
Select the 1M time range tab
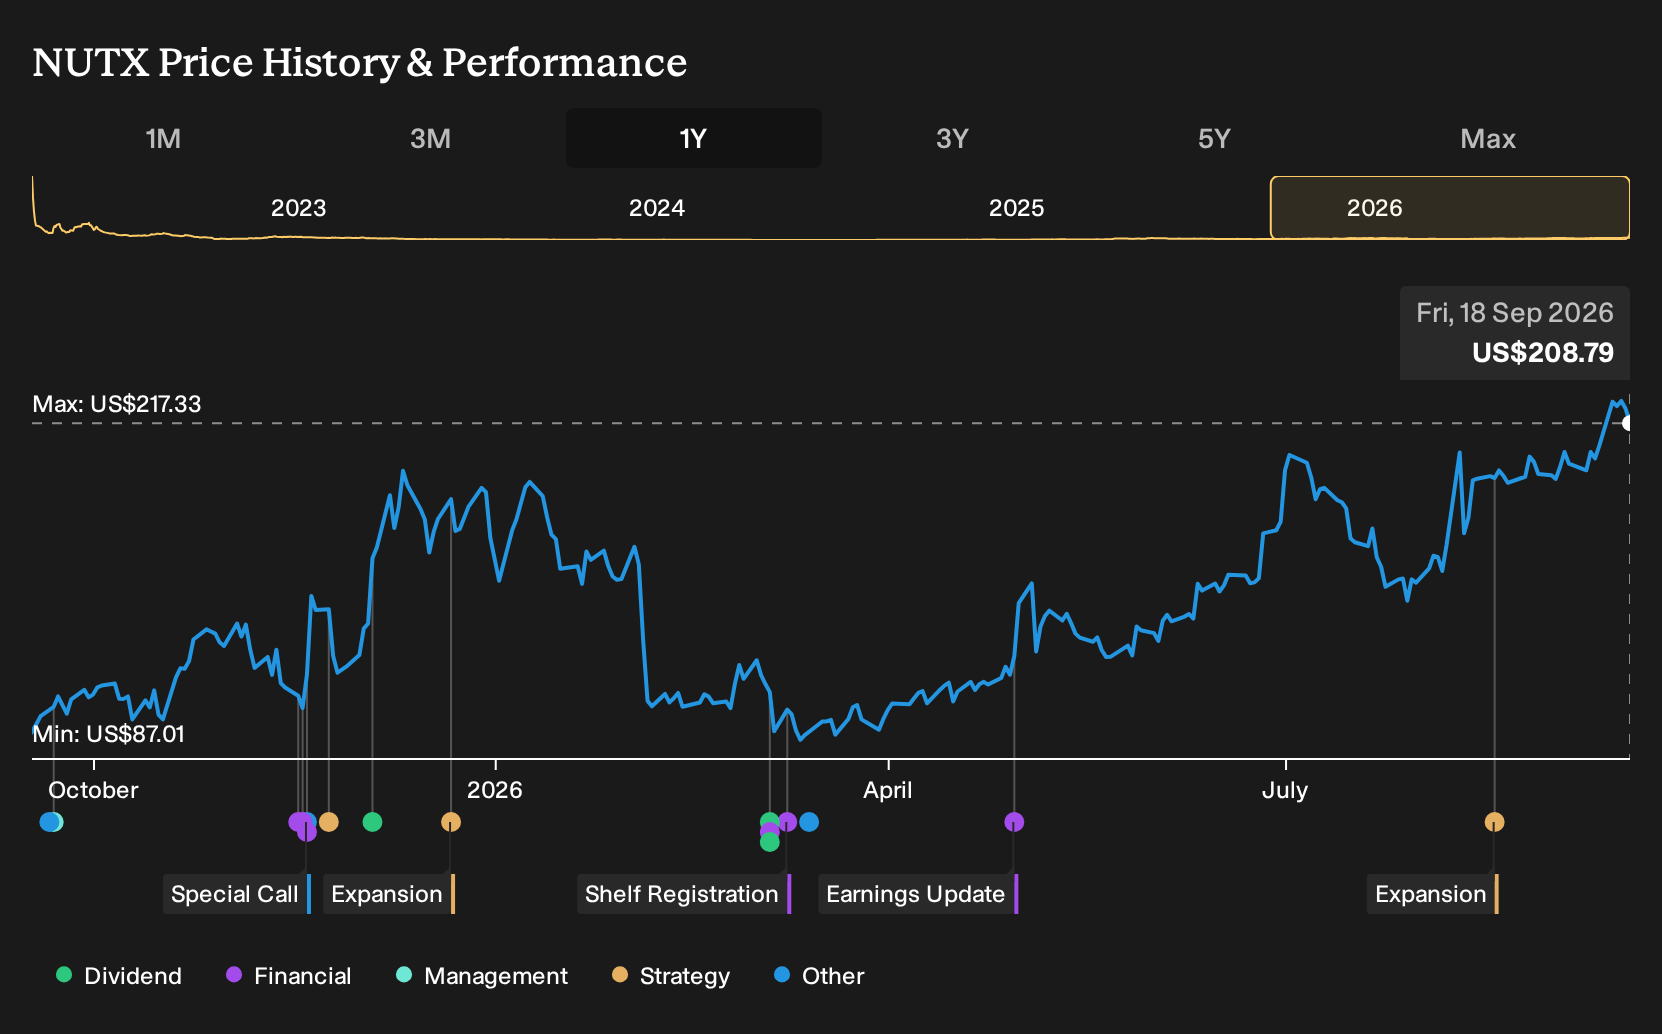[x=163, y=138]
